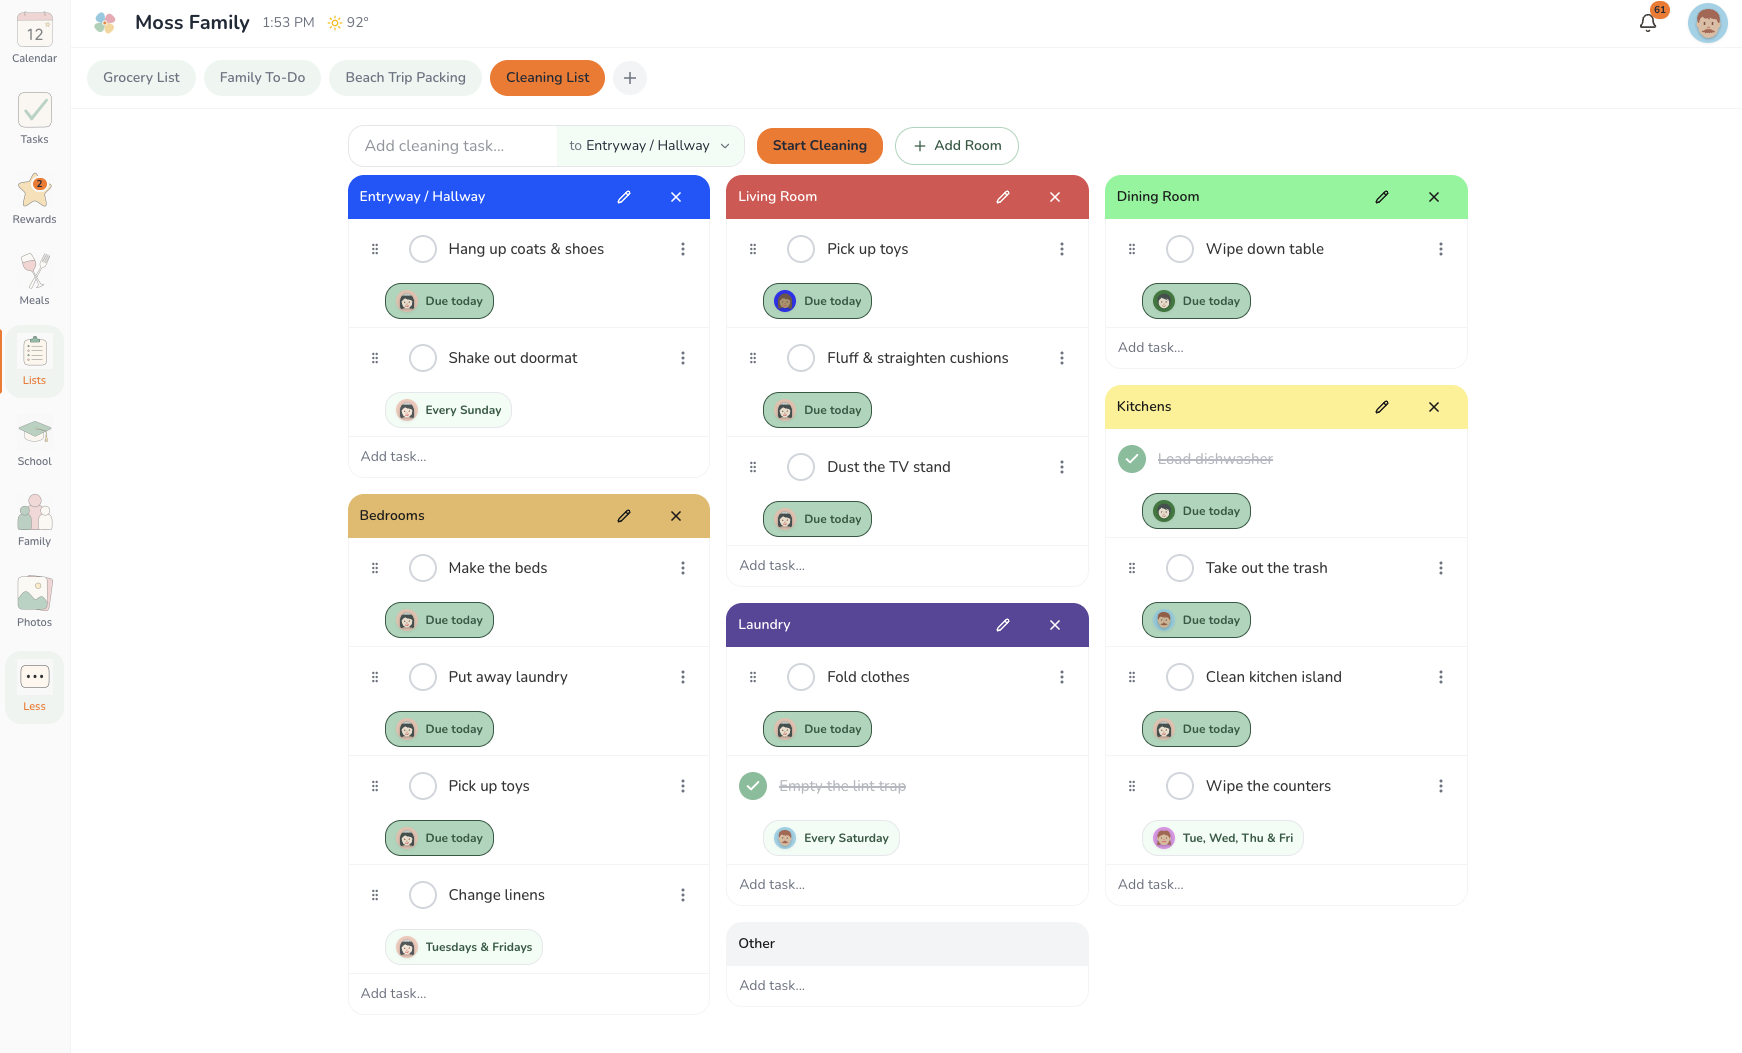1742x1053 pixels.
Task: Check off Hang up coats & shoes
Action: click(x=423, y=249)
